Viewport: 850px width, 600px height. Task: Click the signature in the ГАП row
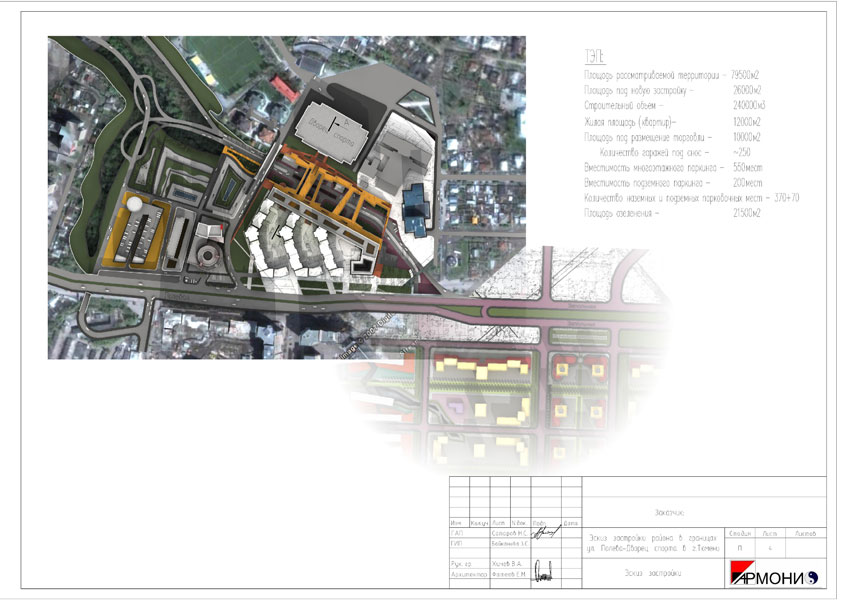[546, 533]
